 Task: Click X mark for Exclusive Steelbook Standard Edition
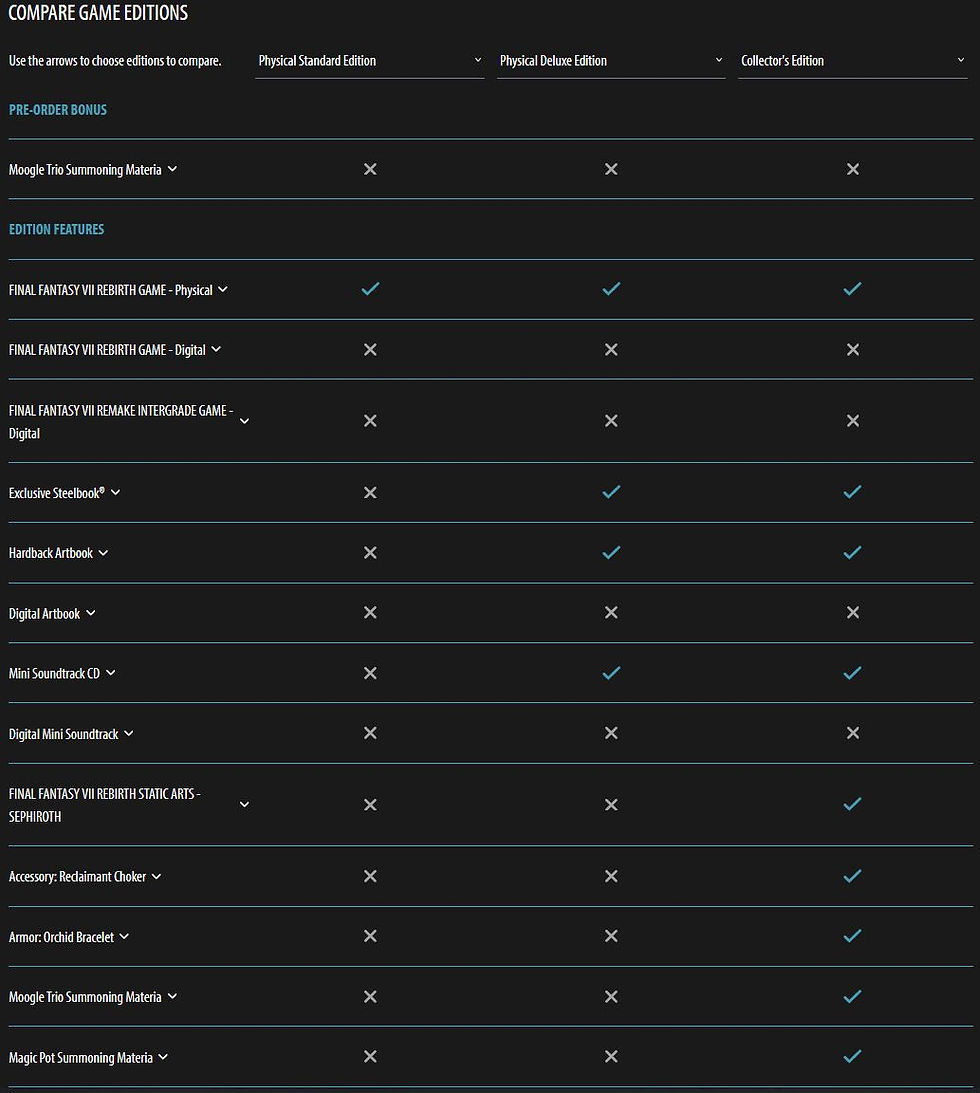click(370, 493)
